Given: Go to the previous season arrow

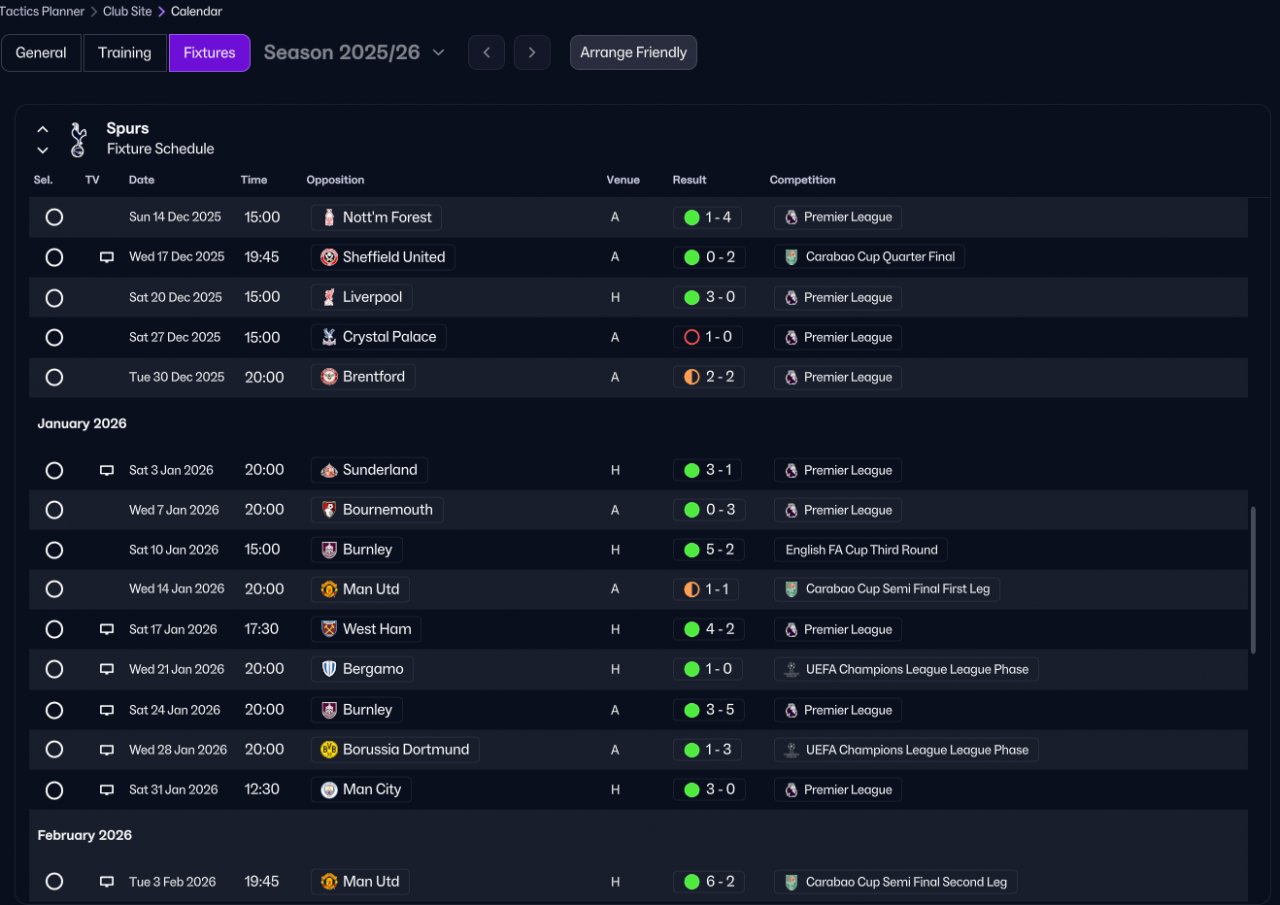Looking at the screenshot, I should (x=486, y=53).
